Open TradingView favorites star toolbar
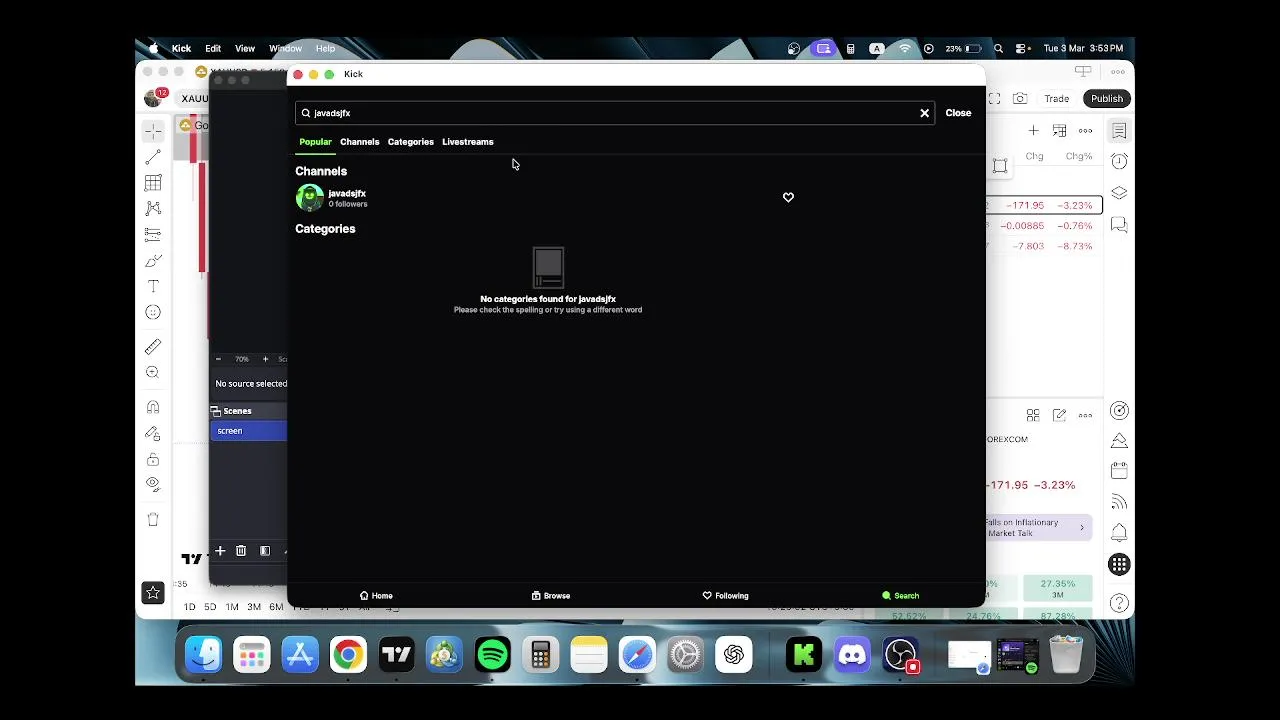 coord(153,593)
